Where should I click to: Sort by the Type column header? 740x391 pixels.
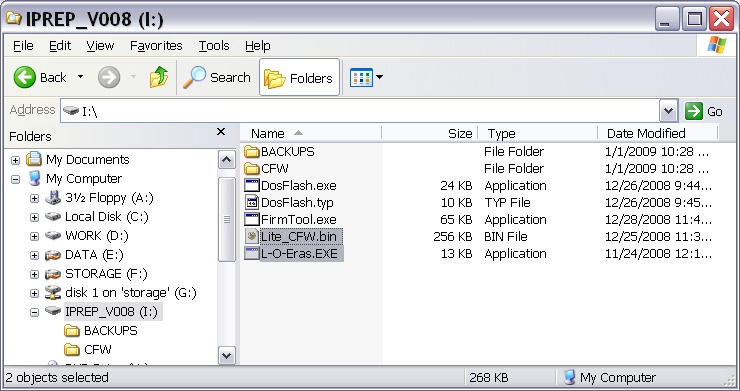pos(538,134)
